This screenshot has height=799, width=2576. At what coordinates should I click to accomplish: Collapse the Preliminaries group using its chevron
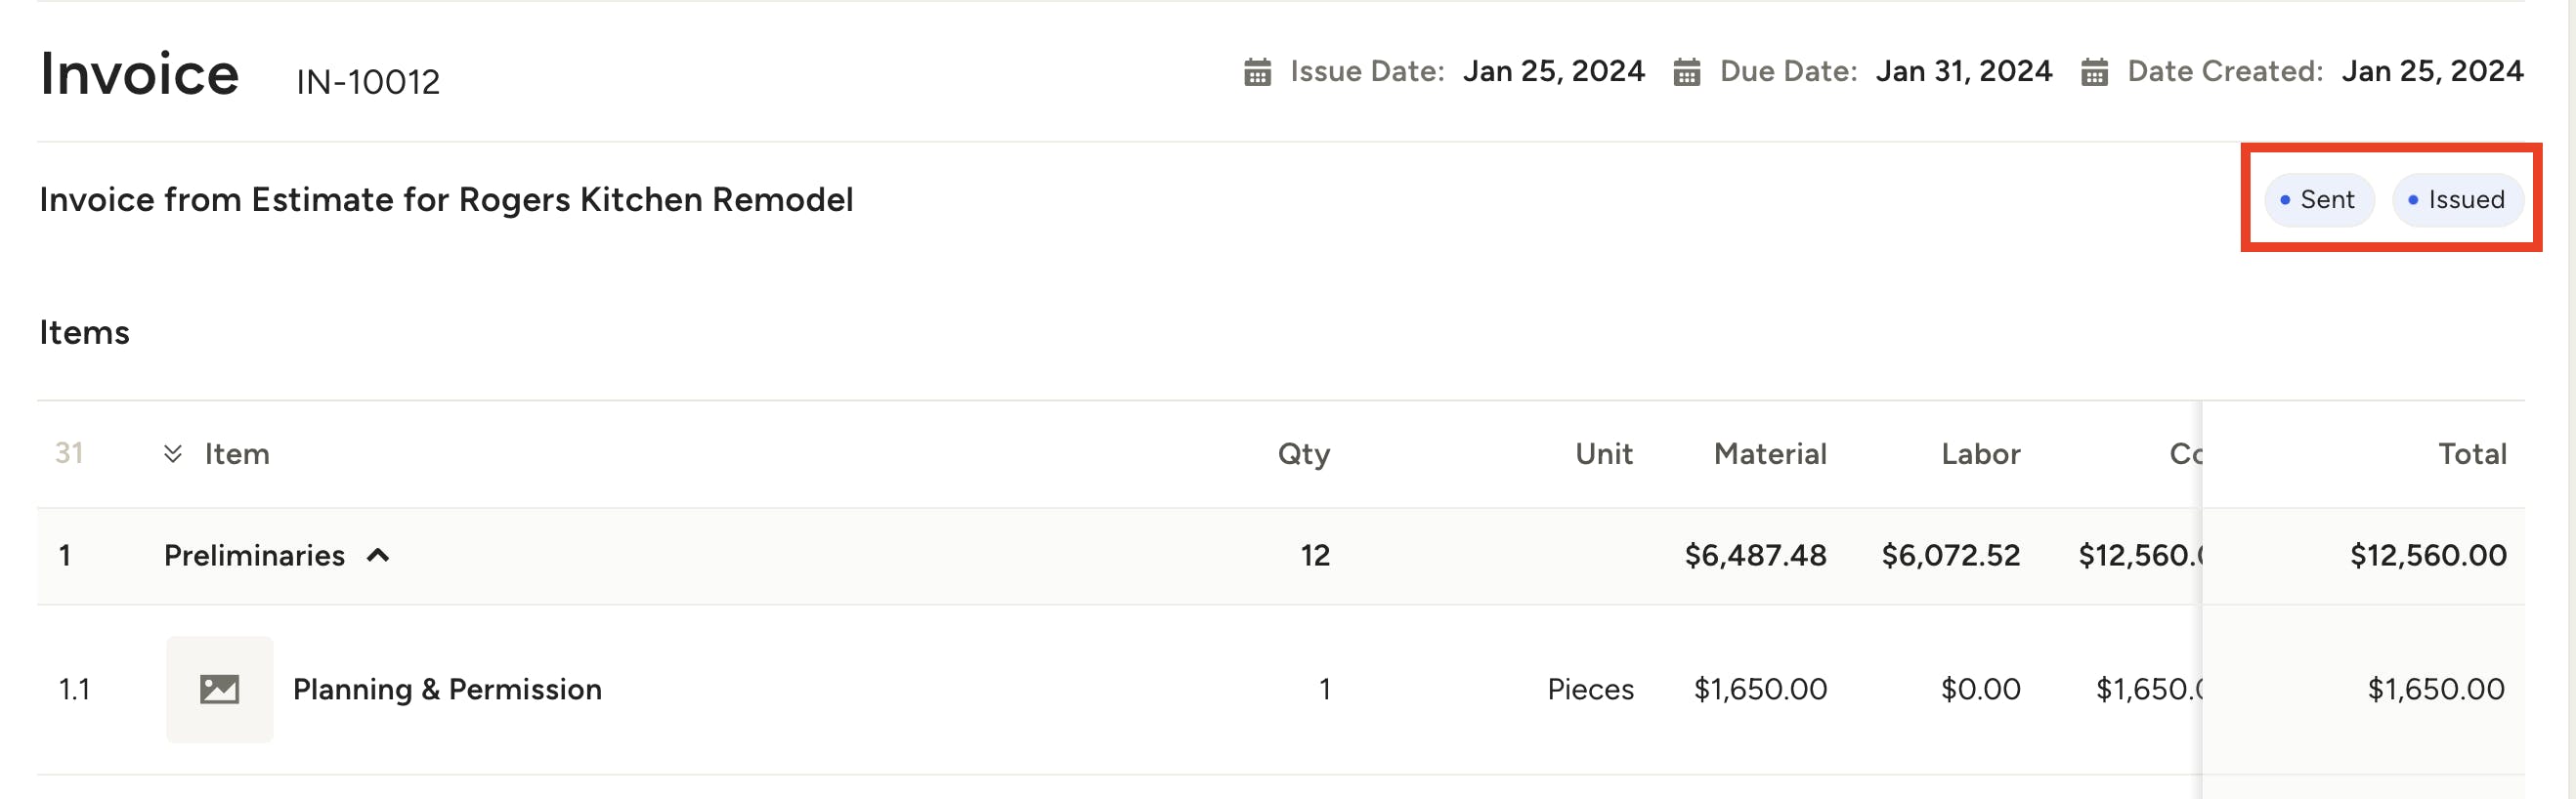378,555
